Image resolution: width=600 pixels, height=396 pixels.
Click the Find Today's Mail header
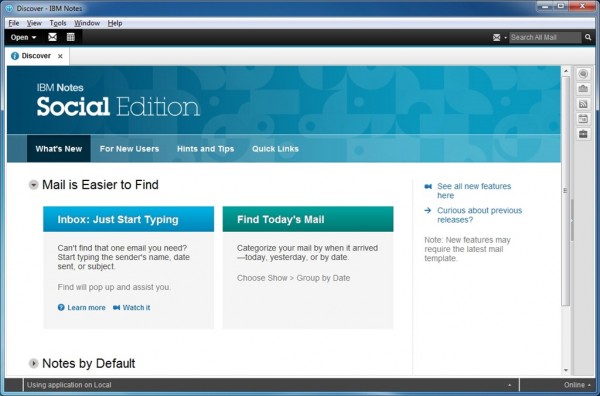point(308,219)
